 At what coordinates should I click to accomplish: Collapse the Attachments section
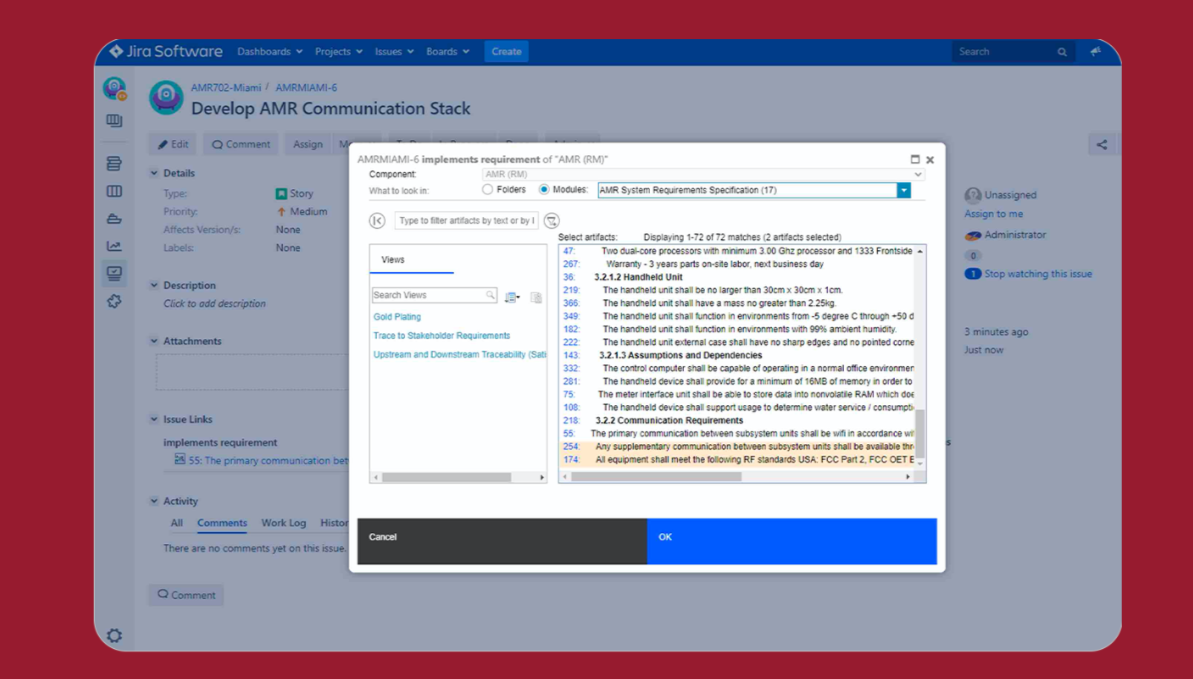[154, 342]
